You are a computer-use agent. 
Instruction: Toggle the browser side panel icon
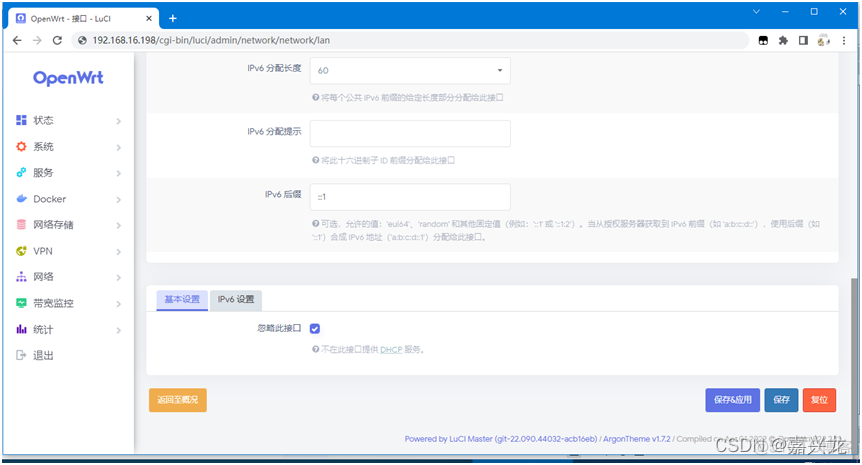tap(803, 40)
